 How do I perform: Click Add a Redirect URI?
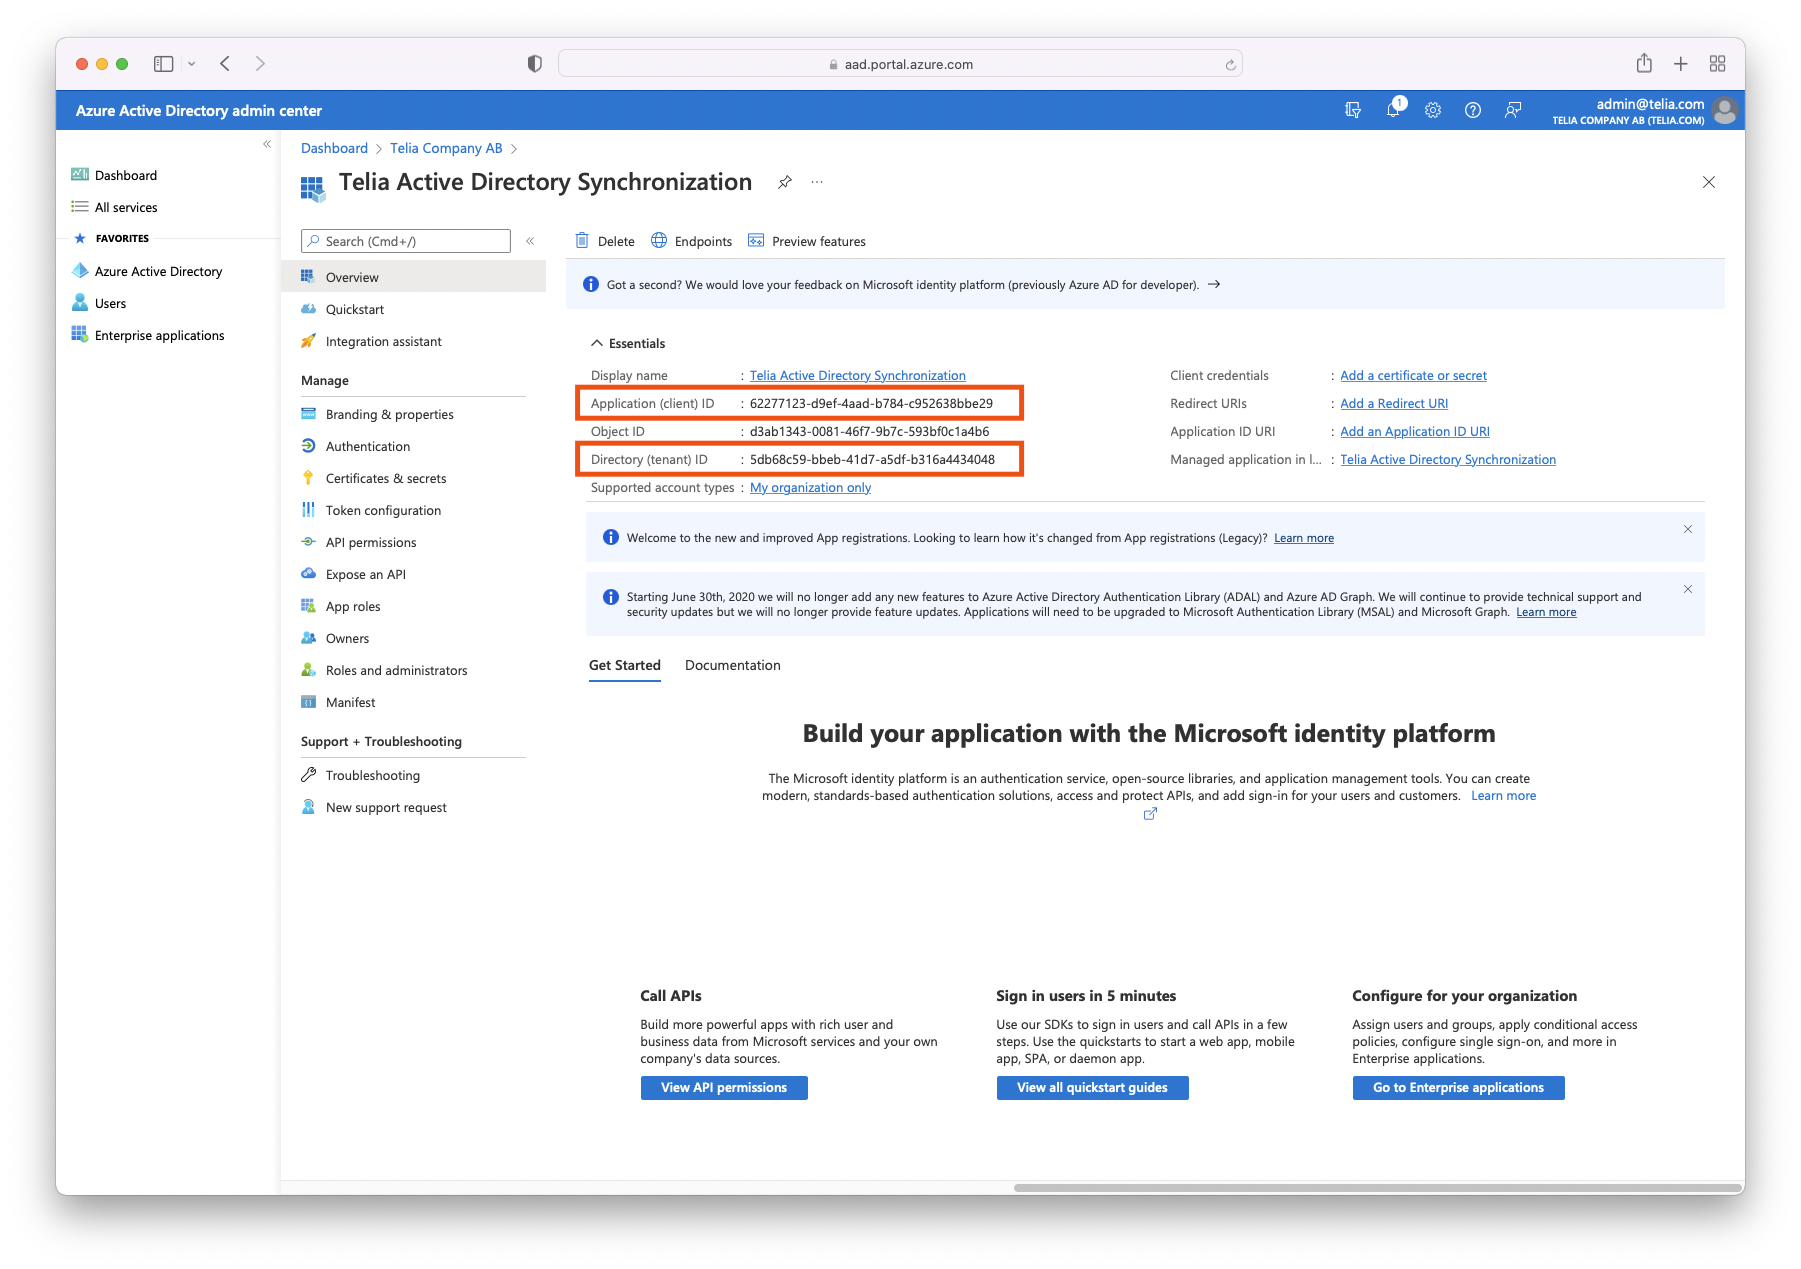click(x=1394, y=403)
